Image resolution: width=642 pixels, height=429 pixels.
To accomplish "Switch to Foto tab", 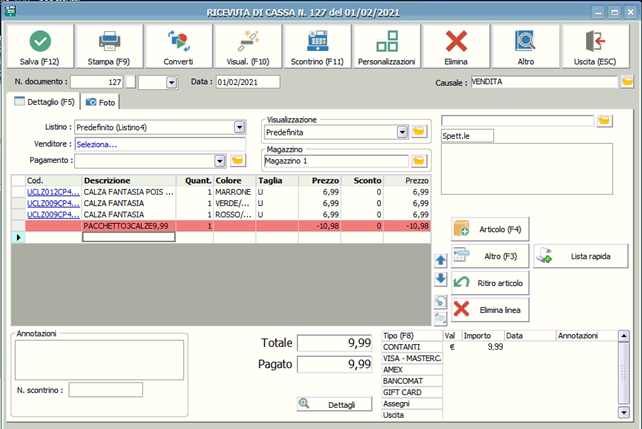I will pos(100,102).
